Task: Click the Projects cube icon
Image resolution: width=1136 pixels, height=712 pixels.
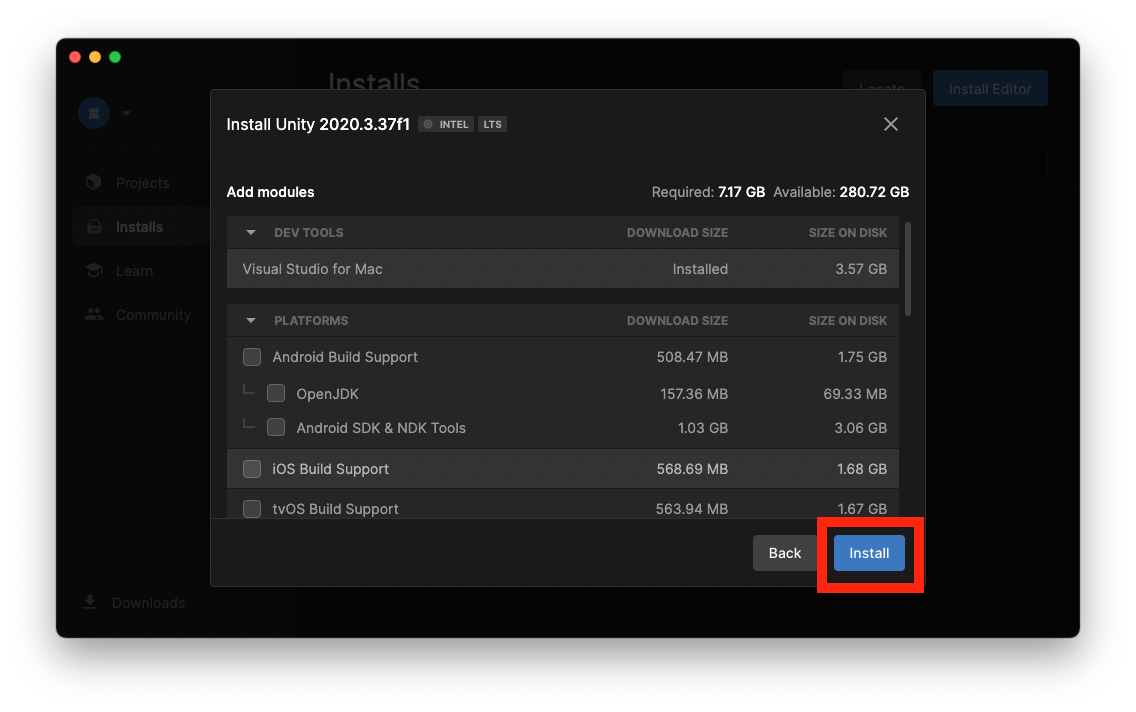Action: coord(93,182)
